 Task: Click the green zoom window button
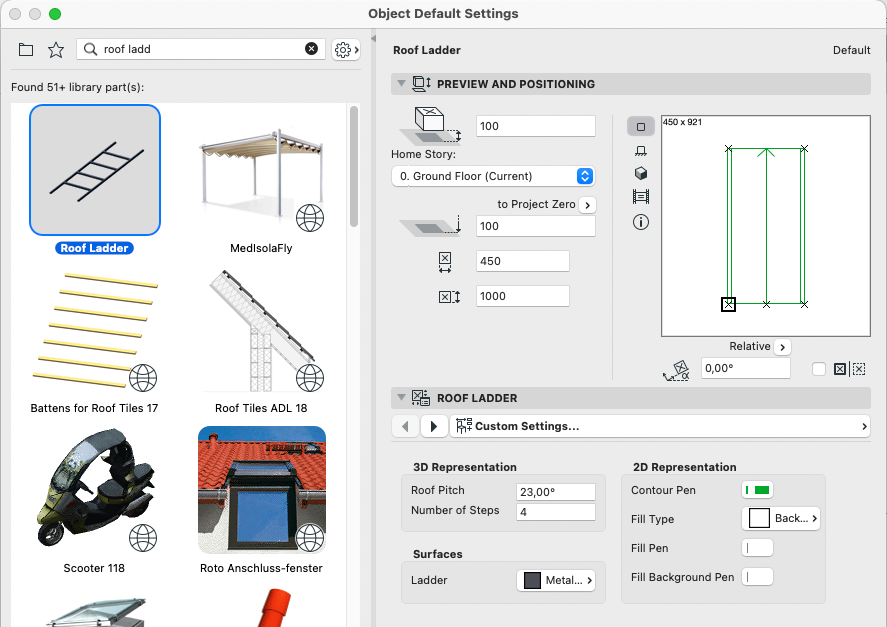(55, 14)
